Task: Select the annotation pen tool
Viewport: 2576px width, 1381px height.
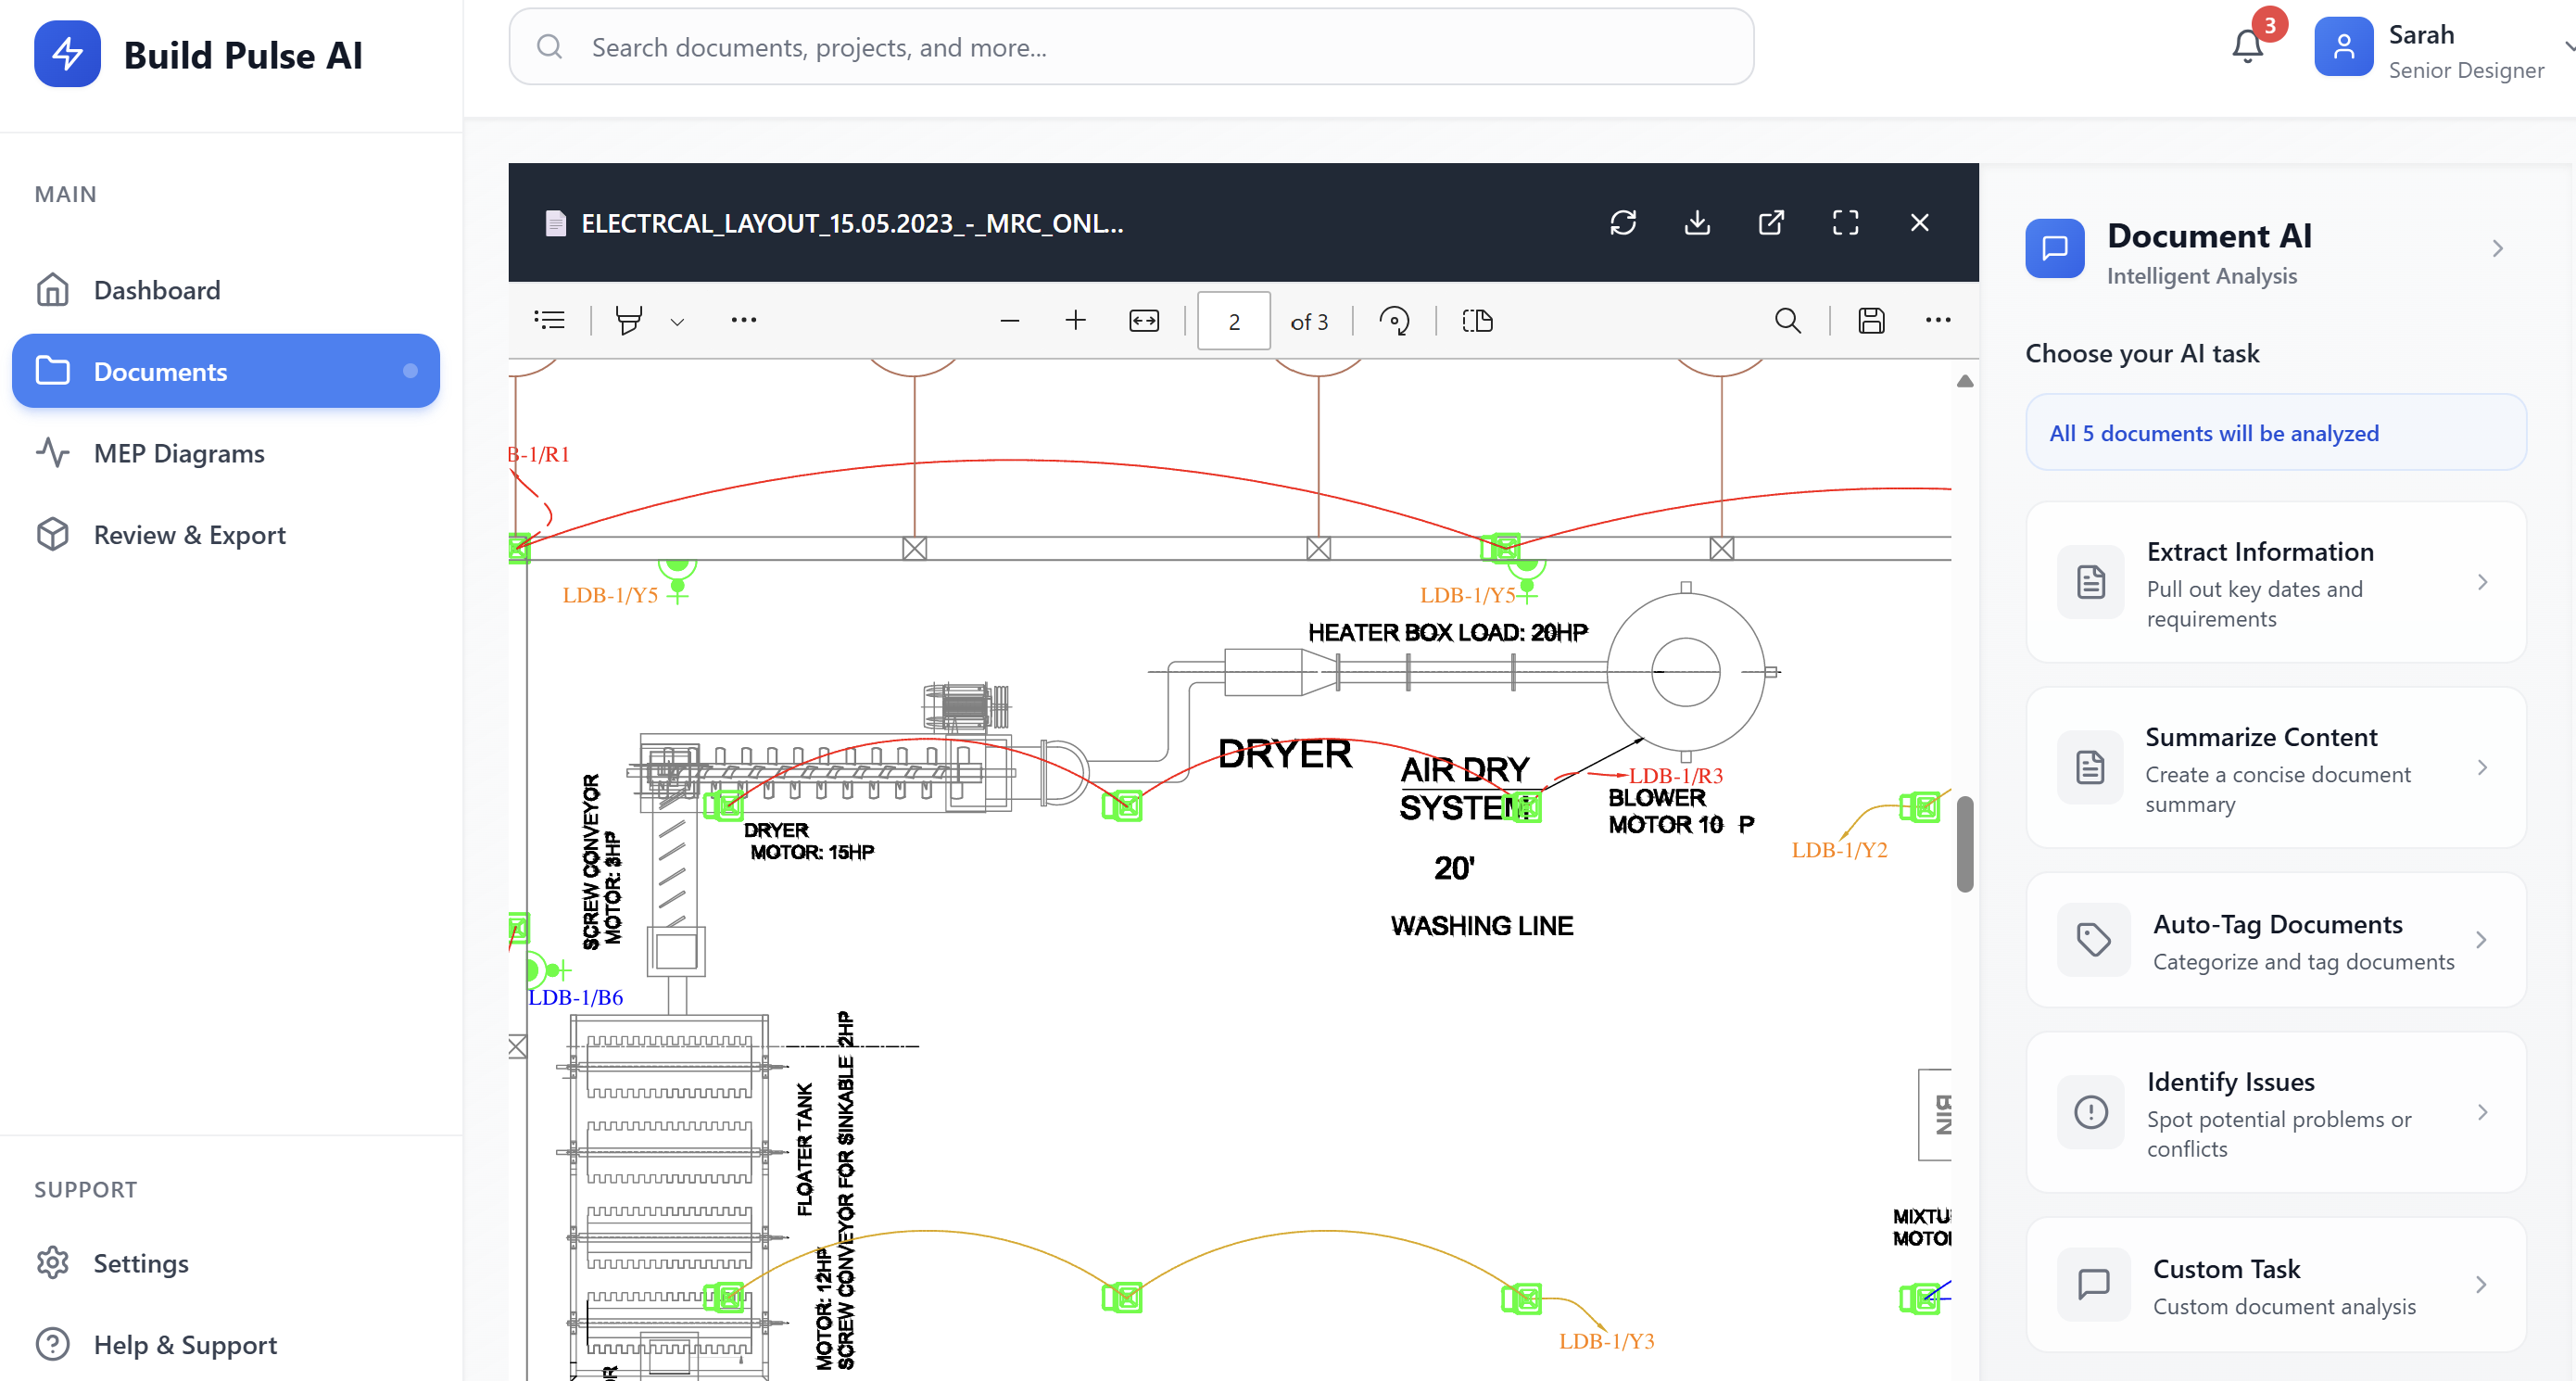Action: (628, 320)
